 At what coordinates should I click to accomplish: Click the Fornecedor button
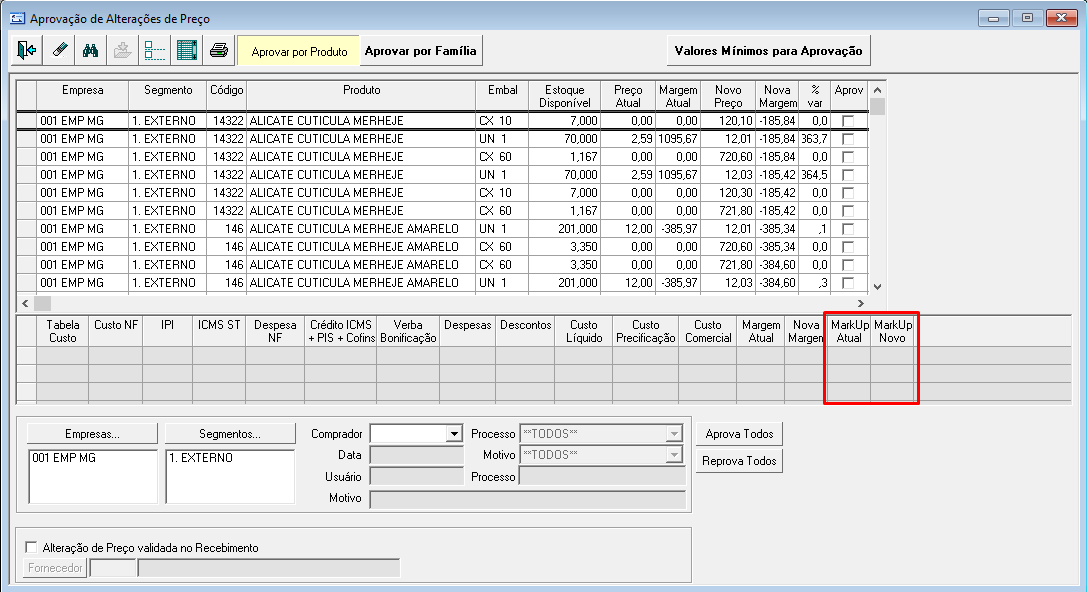[x=55, y=568]
